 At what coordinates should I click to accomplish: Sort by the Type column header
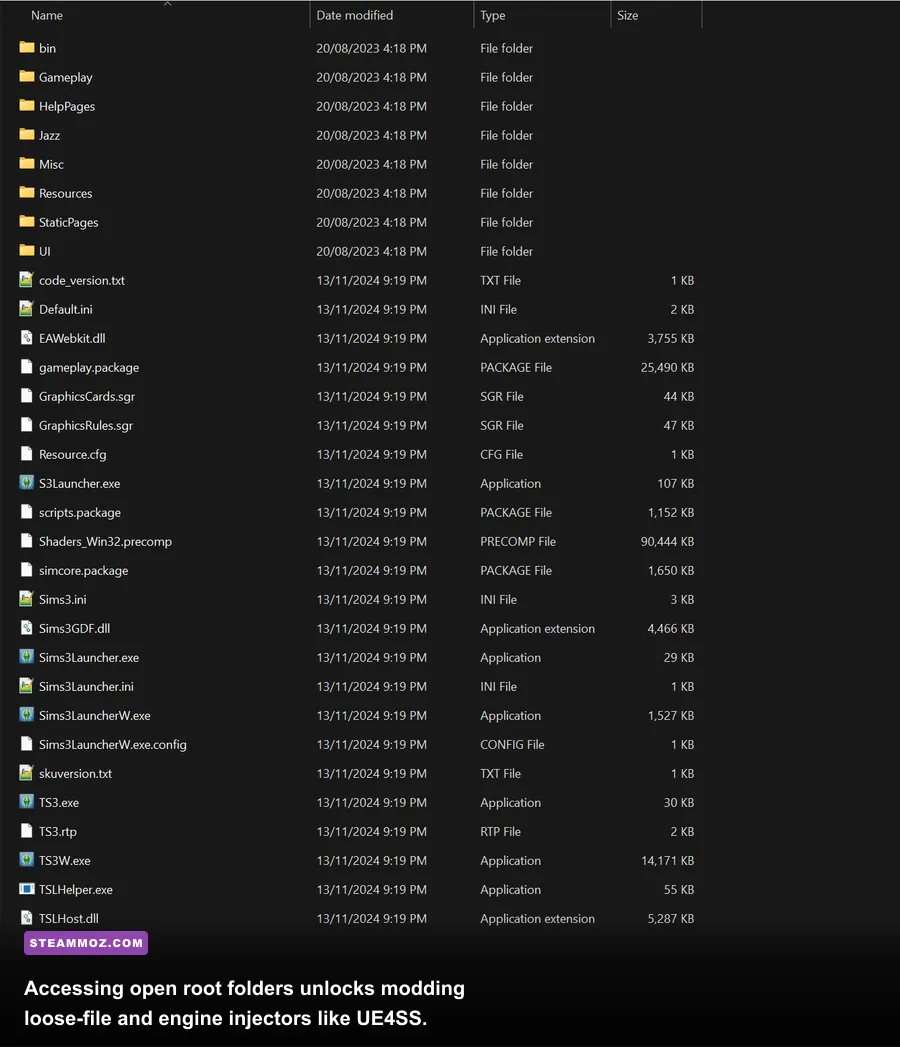click(x=493, y=15)
